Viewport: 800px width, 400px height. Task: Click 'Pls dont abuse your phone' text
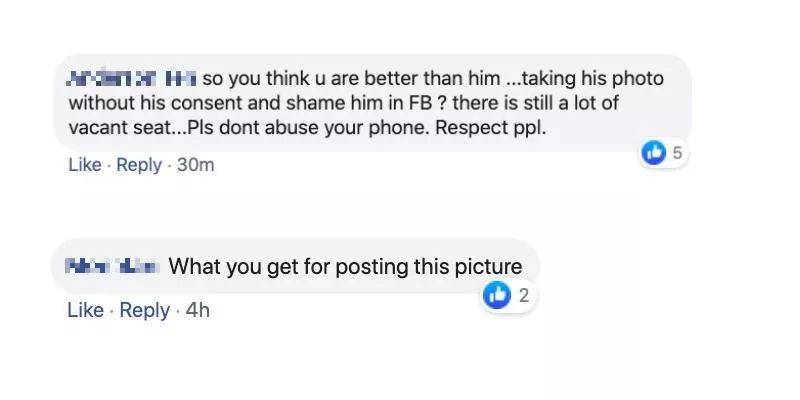click(x=309, y=128)
